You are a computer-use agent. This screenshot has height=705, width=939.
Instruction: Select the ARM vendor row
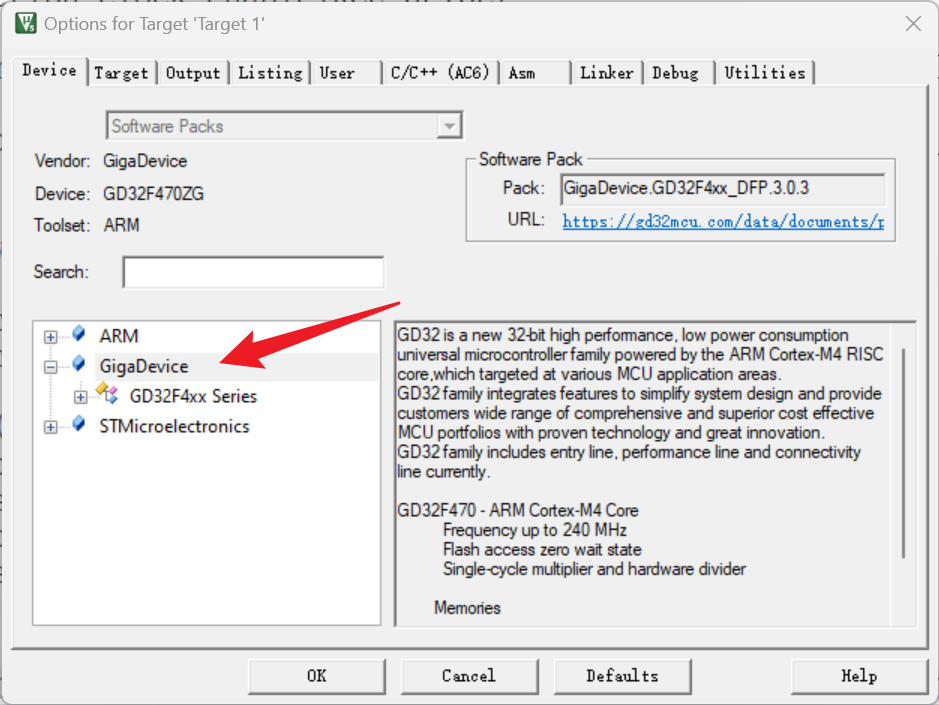coord(119,336)
